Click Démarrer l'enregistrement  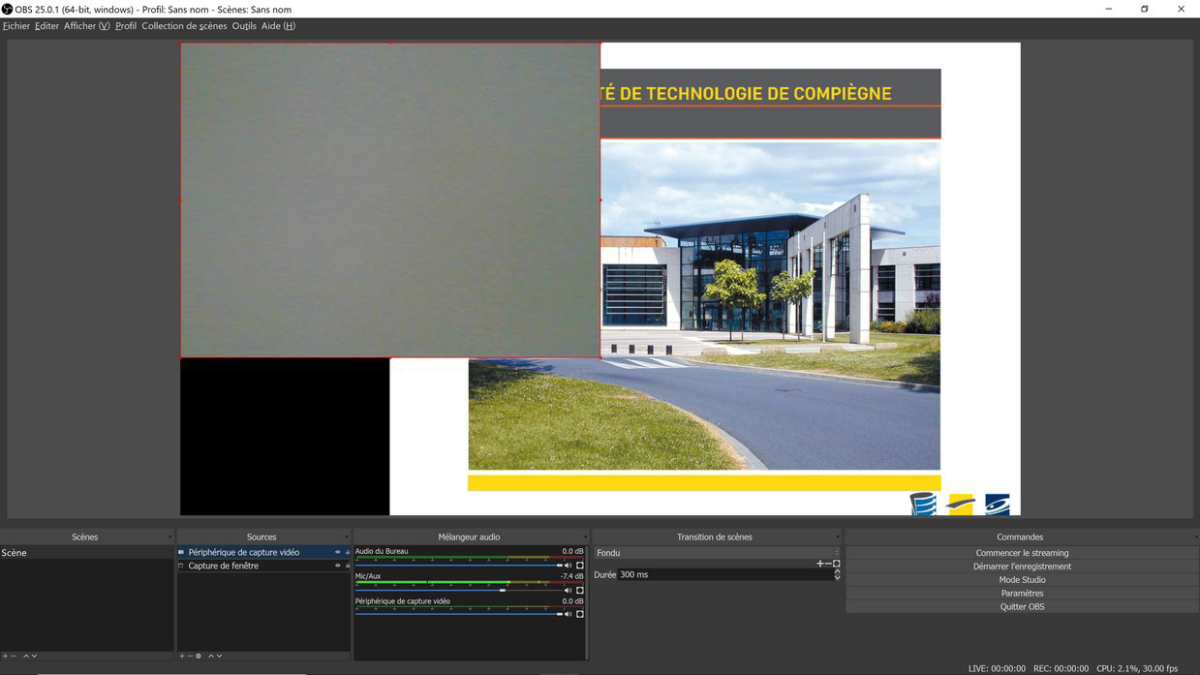[1022, 566]
